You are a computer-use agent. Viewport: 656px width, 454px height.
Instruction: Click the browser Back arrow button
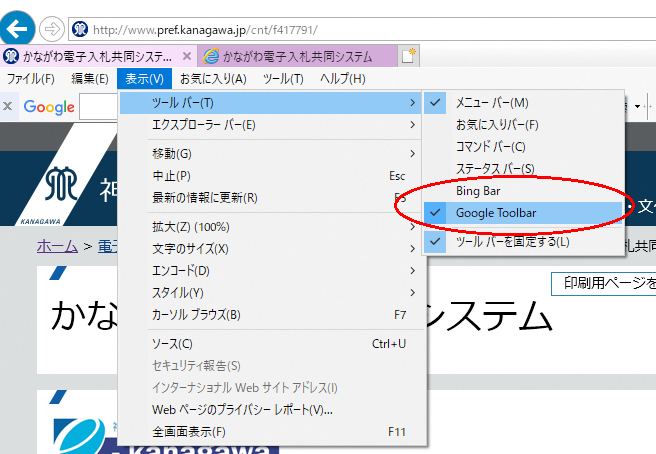17,28
